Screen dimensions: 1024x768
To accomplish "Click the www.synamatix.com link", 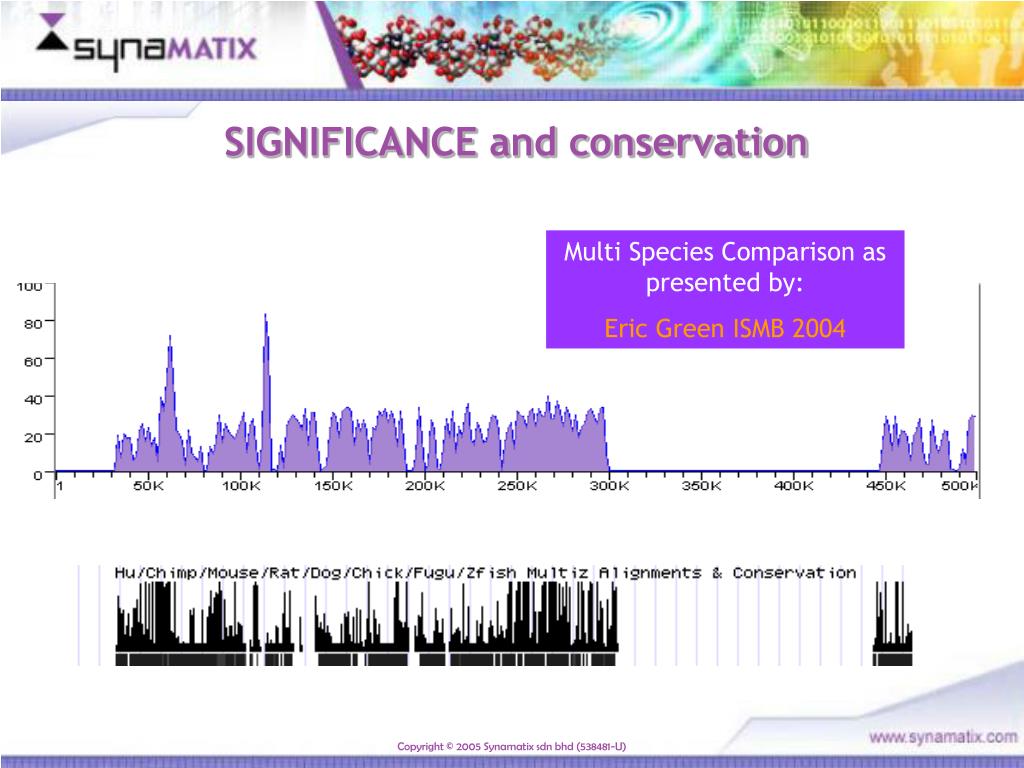I will [943, 737].
